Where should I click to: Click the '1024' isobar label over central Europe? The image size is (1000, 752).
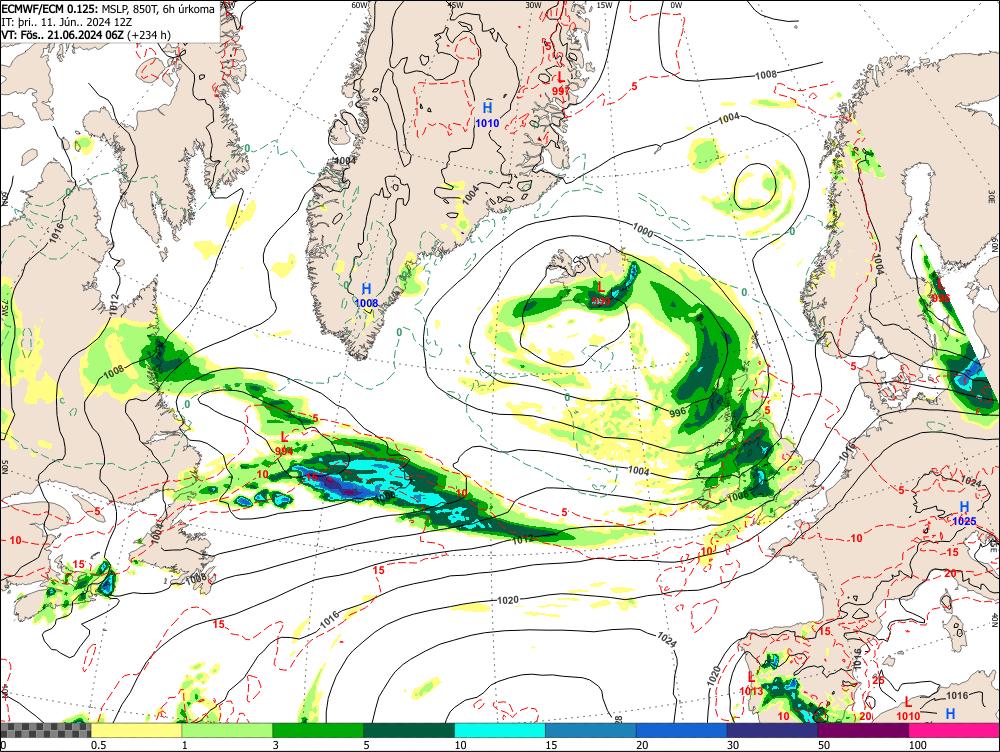970,480
